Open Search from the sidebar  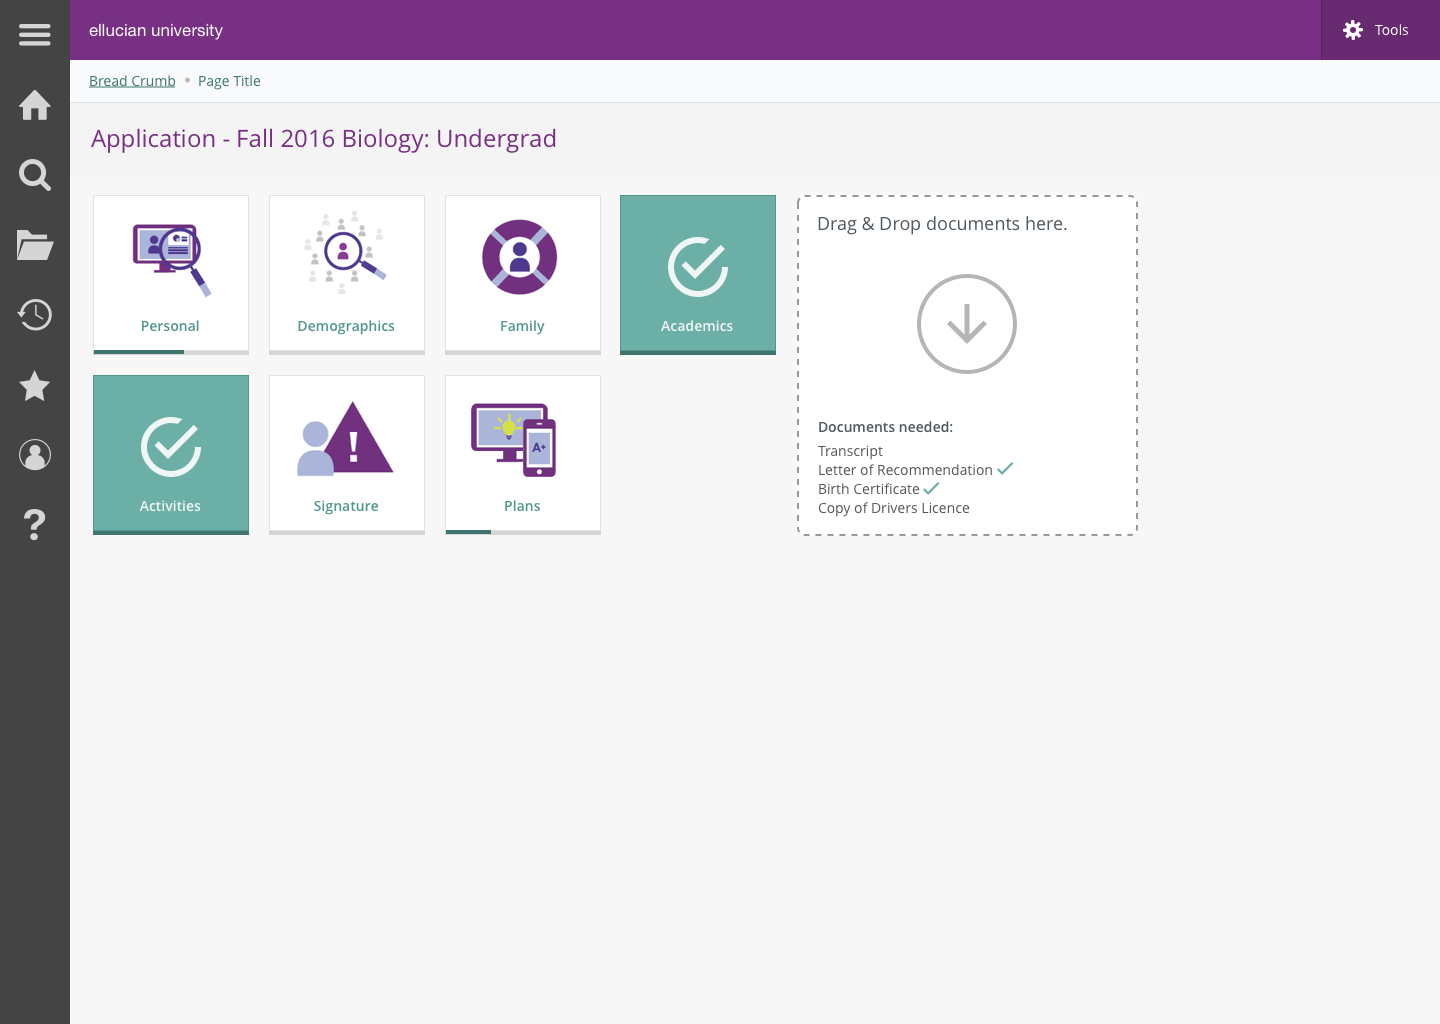pyautogui.click(x=34, y=175)
